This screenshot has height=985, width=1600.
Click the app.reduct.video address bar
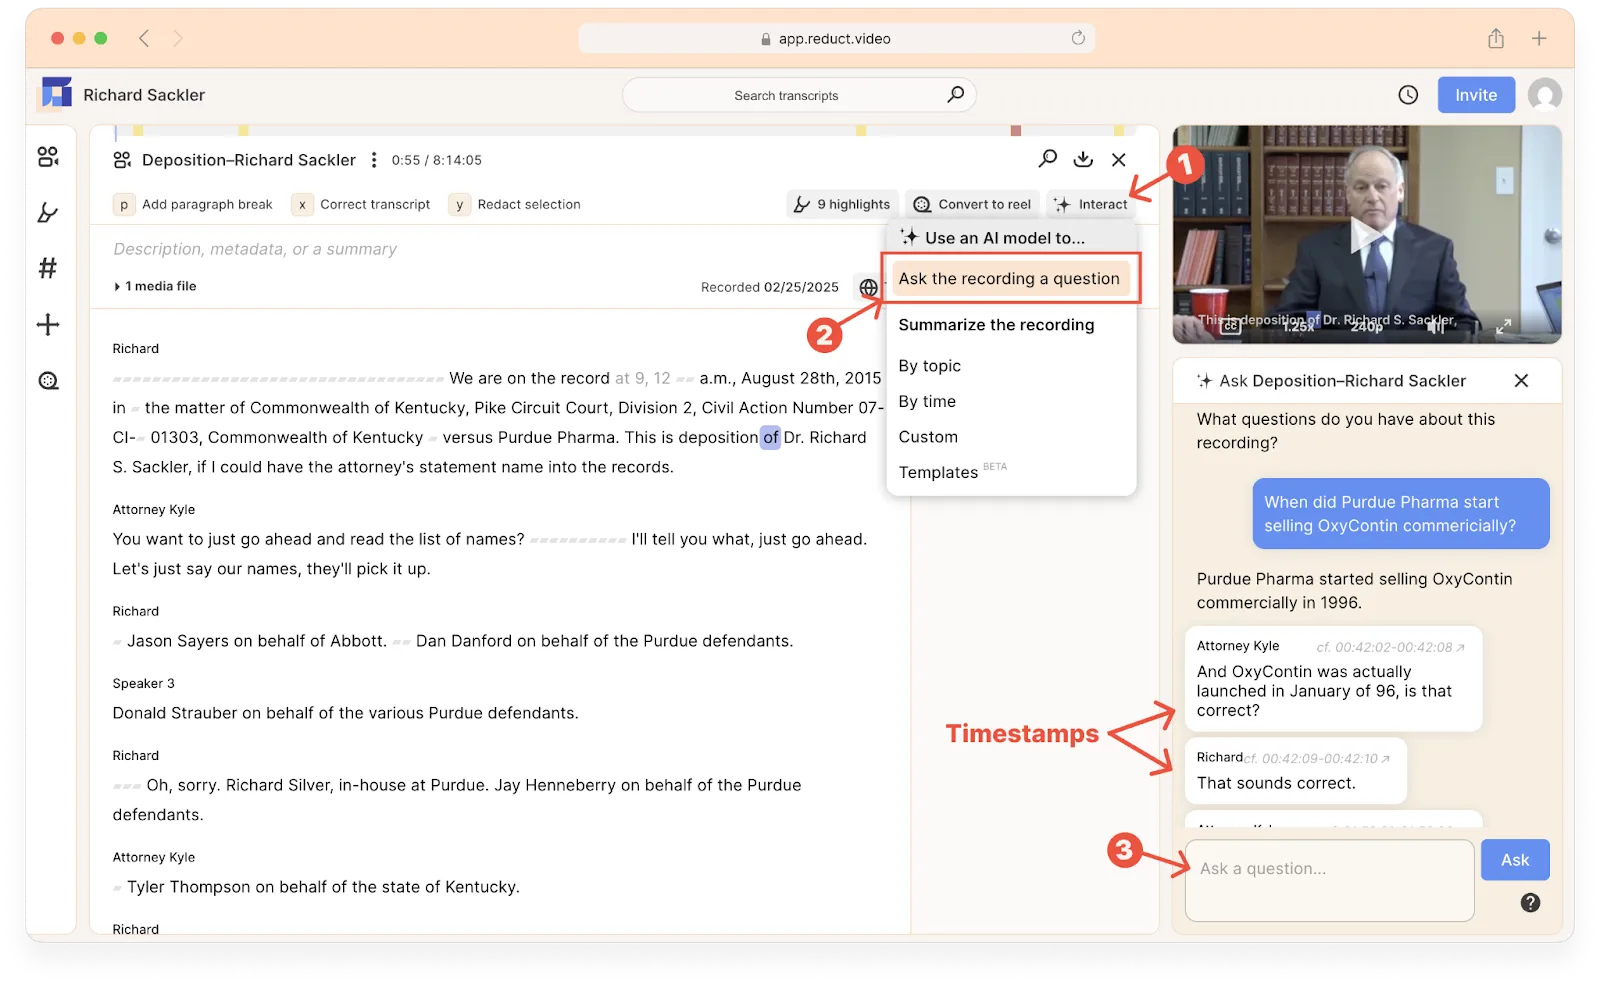(836, 38)
